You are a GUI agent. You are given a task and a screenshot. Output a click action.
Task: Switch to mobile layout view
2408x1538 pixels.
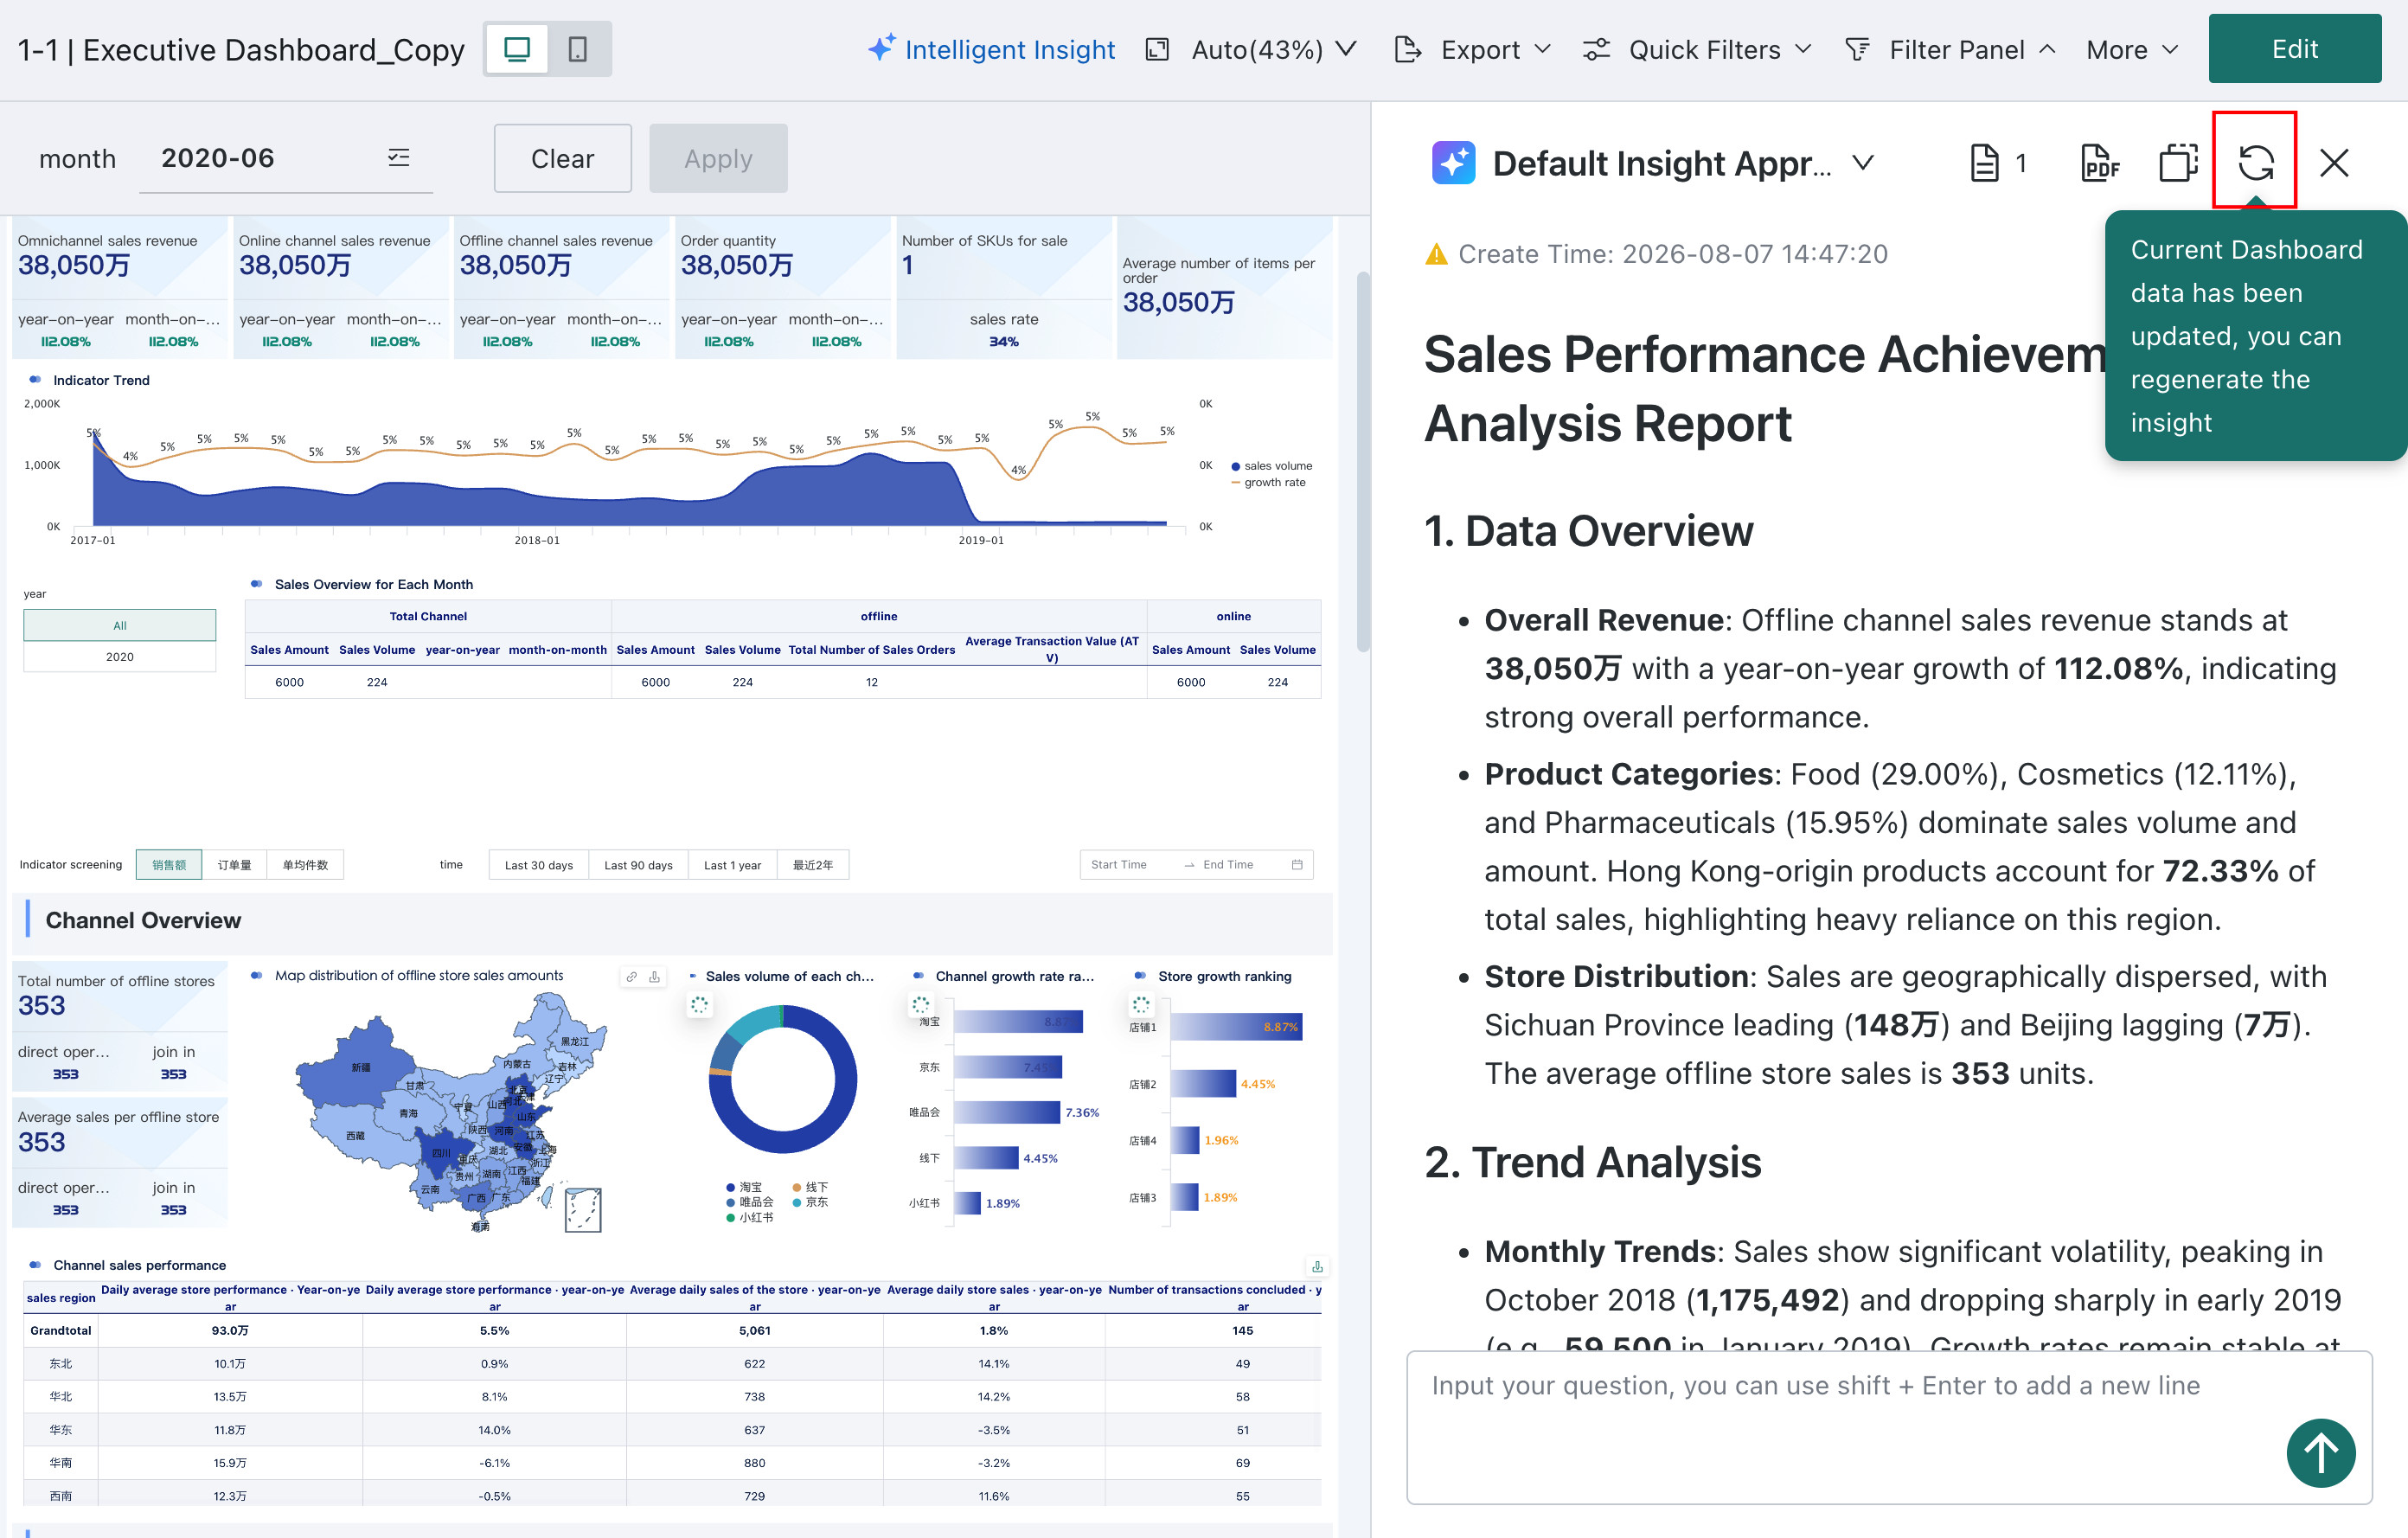pos(578,49)
